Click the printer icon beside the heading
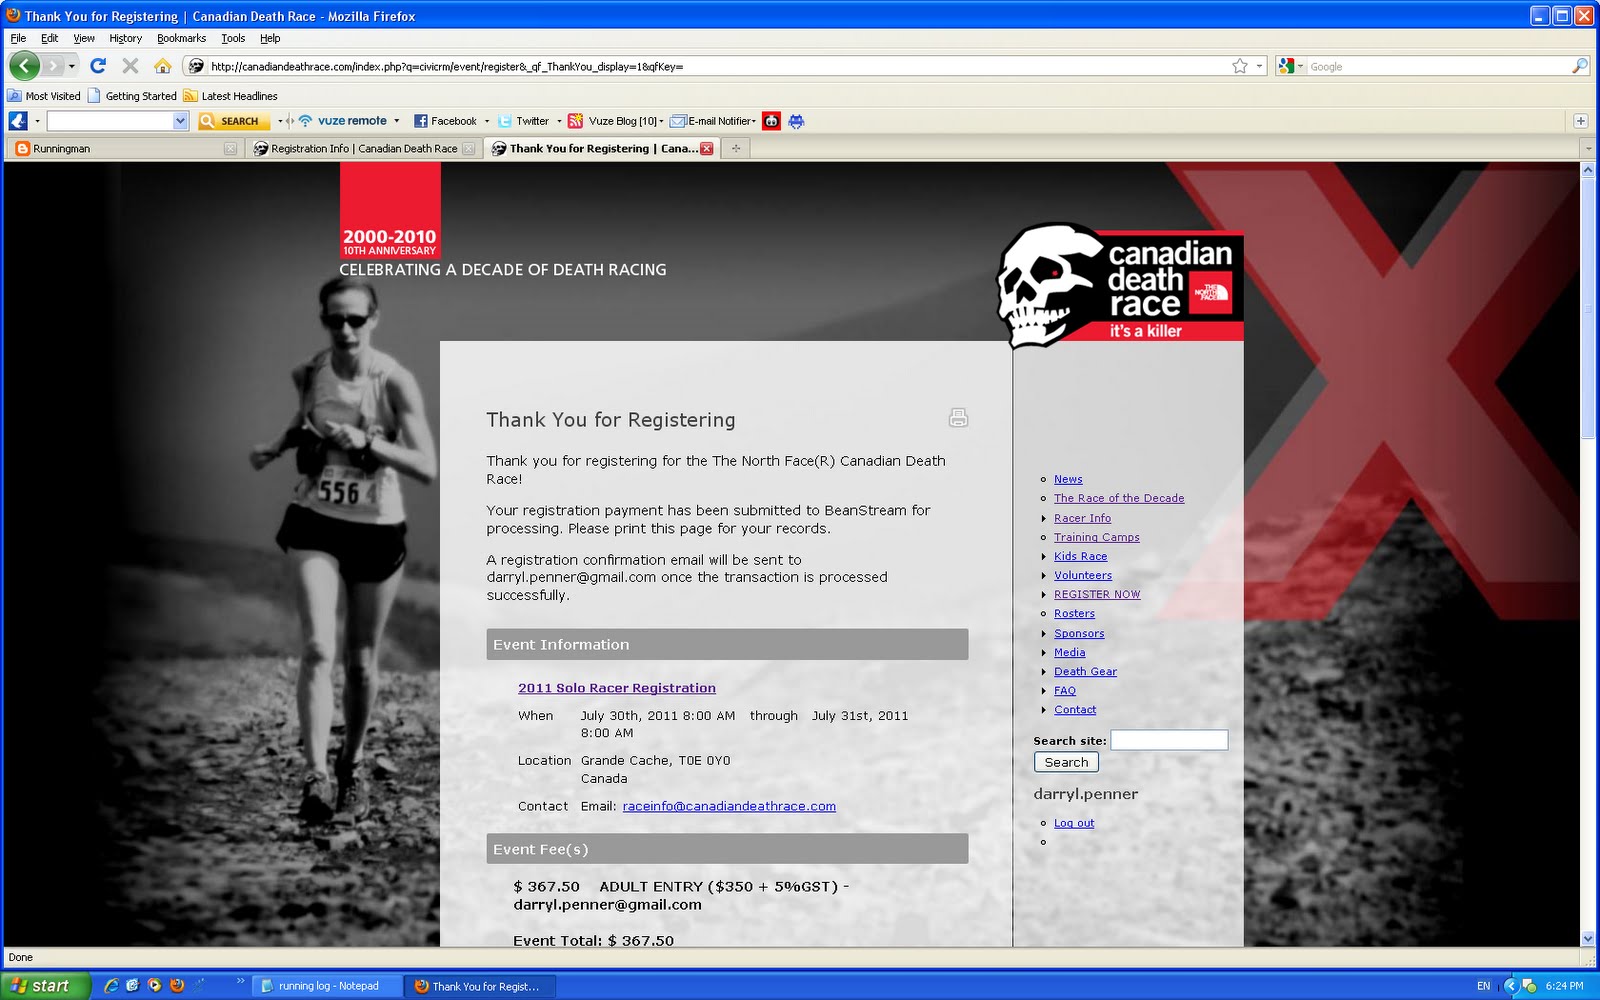Viewport: 1600px width, 1000px height. point(958,418)
